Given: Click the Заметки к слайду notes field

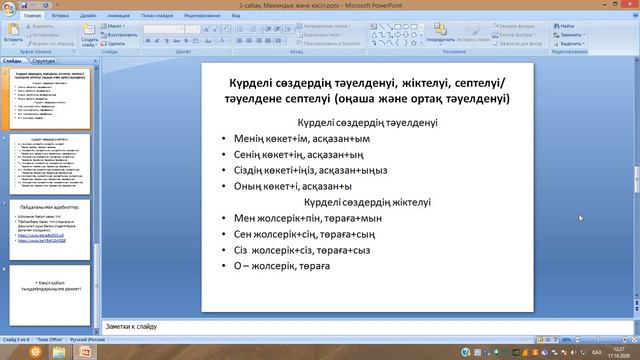Looking at the screenshot, I should point(367,327).
